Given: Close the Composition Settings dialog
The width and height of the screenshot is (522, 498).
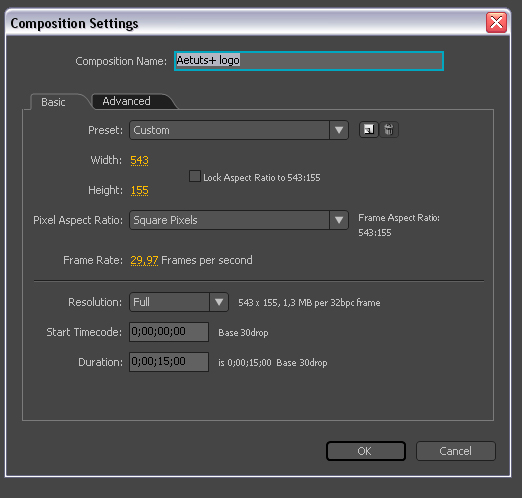Looking at the screenshot, I should 496,23.
